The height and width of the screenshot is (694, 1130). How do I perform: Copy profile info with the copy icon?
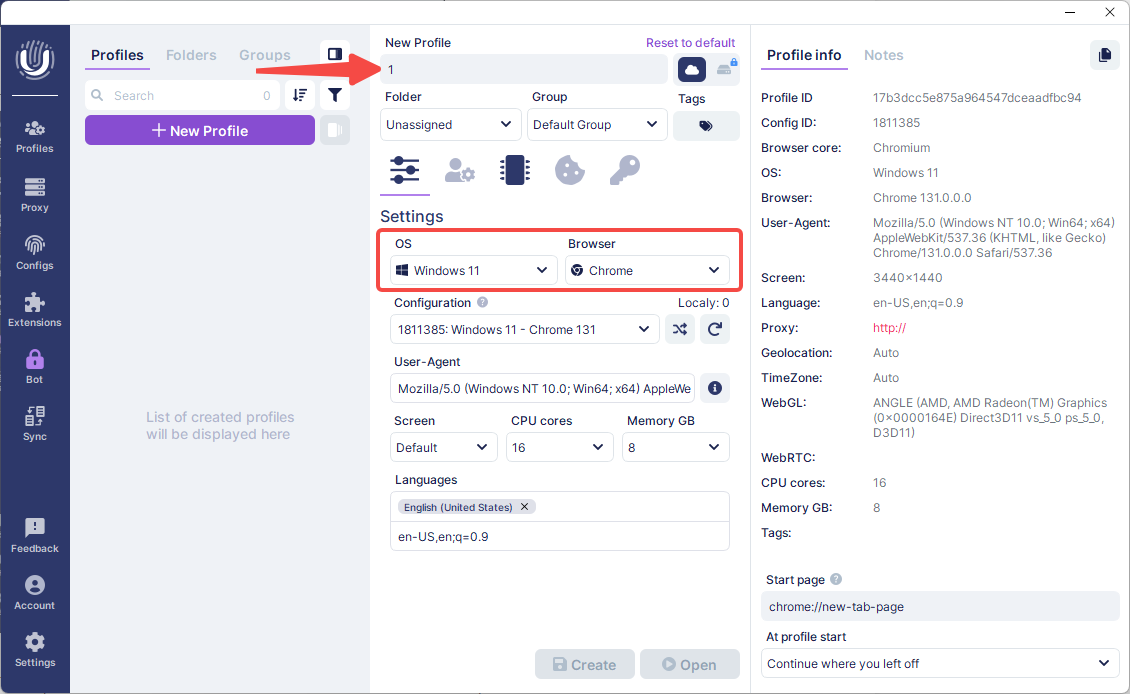(x=1104, y=55)
